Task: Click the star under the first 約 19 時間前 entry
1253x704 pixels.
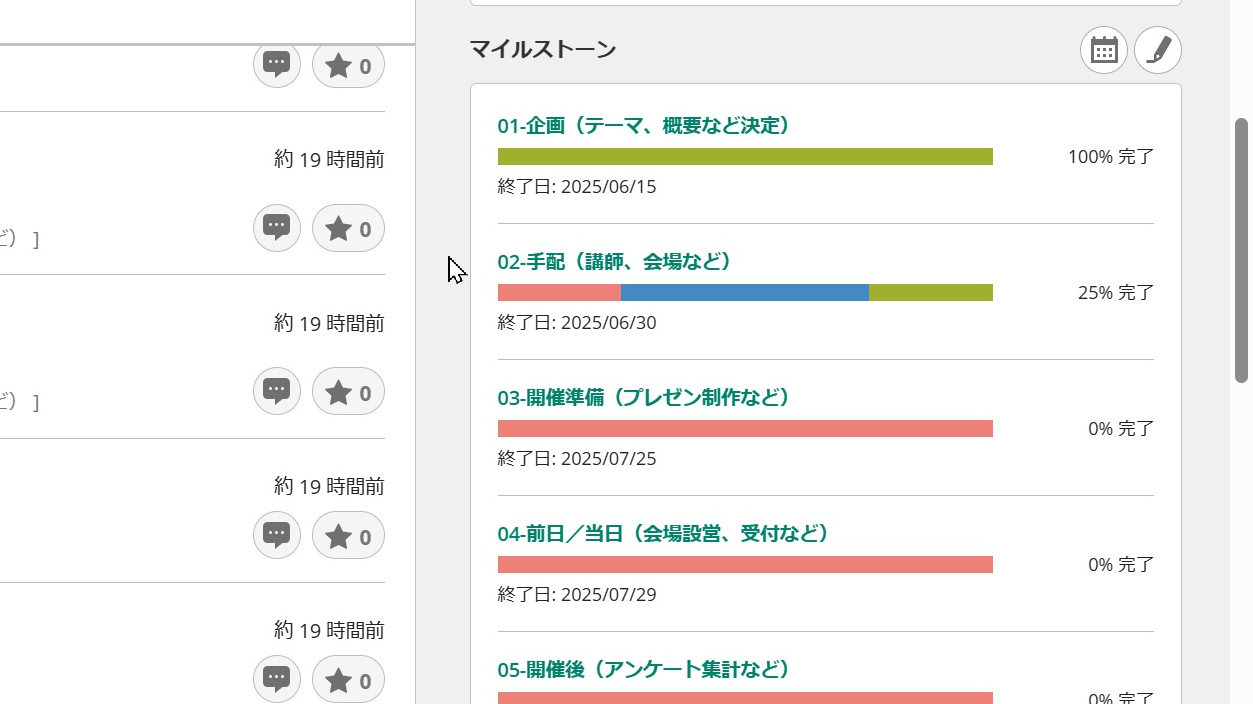Action: click(348, 229)
